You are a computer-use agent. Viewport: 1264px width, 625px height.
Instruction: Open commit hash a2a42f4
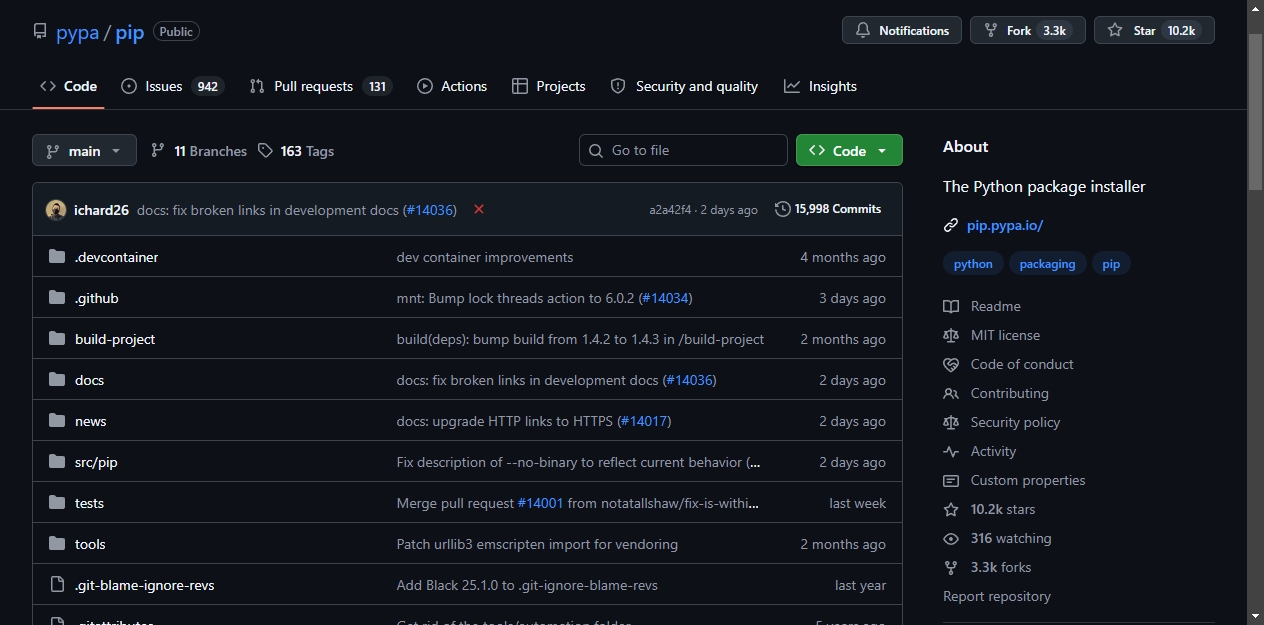tap(670, 210)
